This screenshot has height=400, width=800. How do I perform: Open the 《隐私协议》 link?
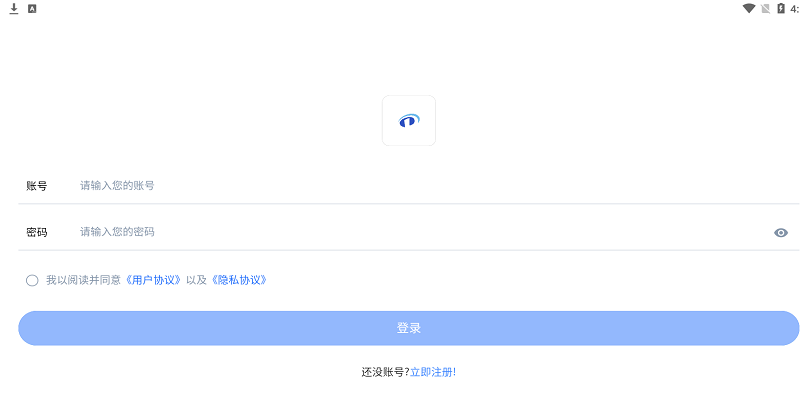(x=238, y=280)
